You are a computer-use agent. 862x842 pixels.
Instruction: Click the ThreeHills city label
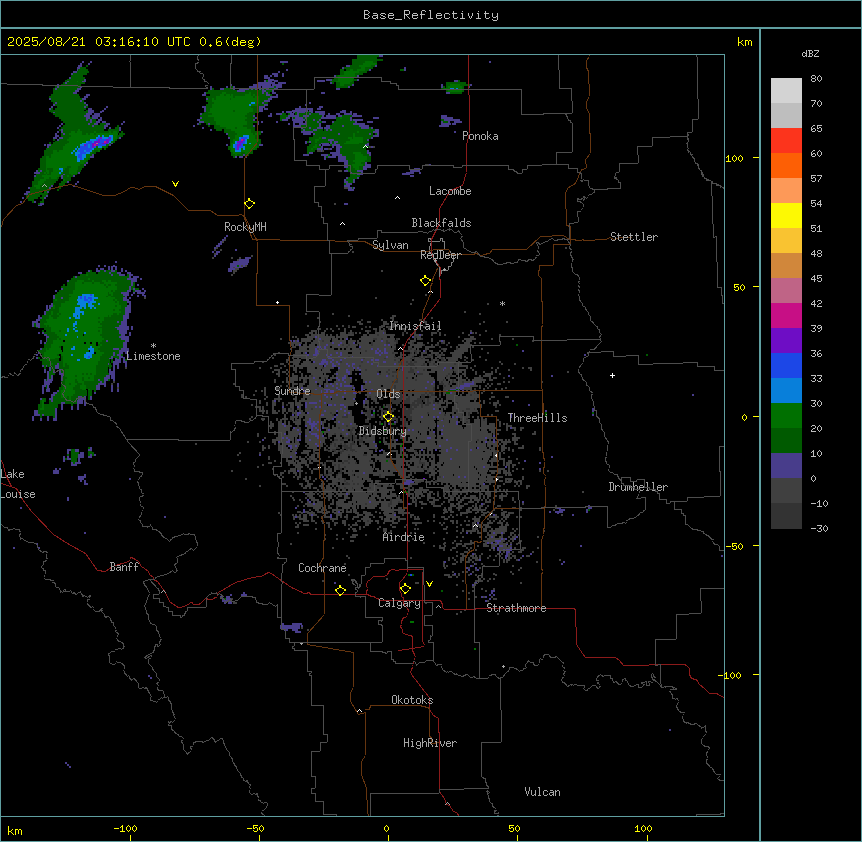[x=537, y=418]
